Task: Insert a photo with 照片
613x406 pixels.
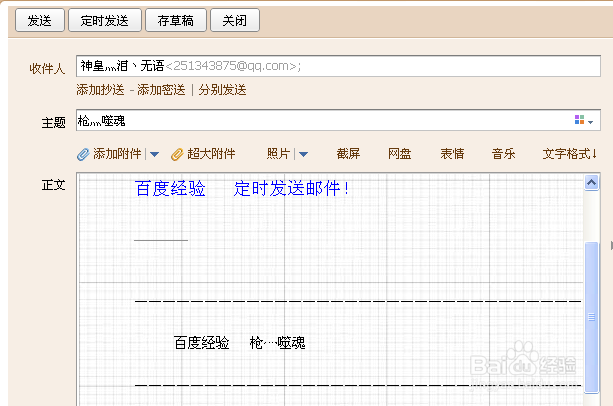Action: [x=278, y=154]
